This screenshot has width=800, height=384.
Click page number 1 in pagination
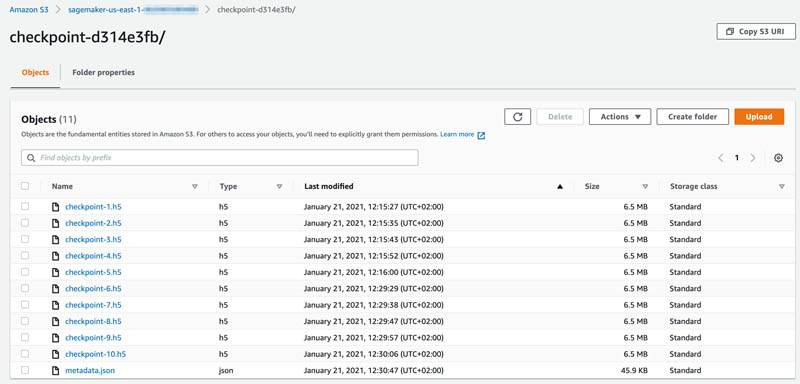(737, 158)
